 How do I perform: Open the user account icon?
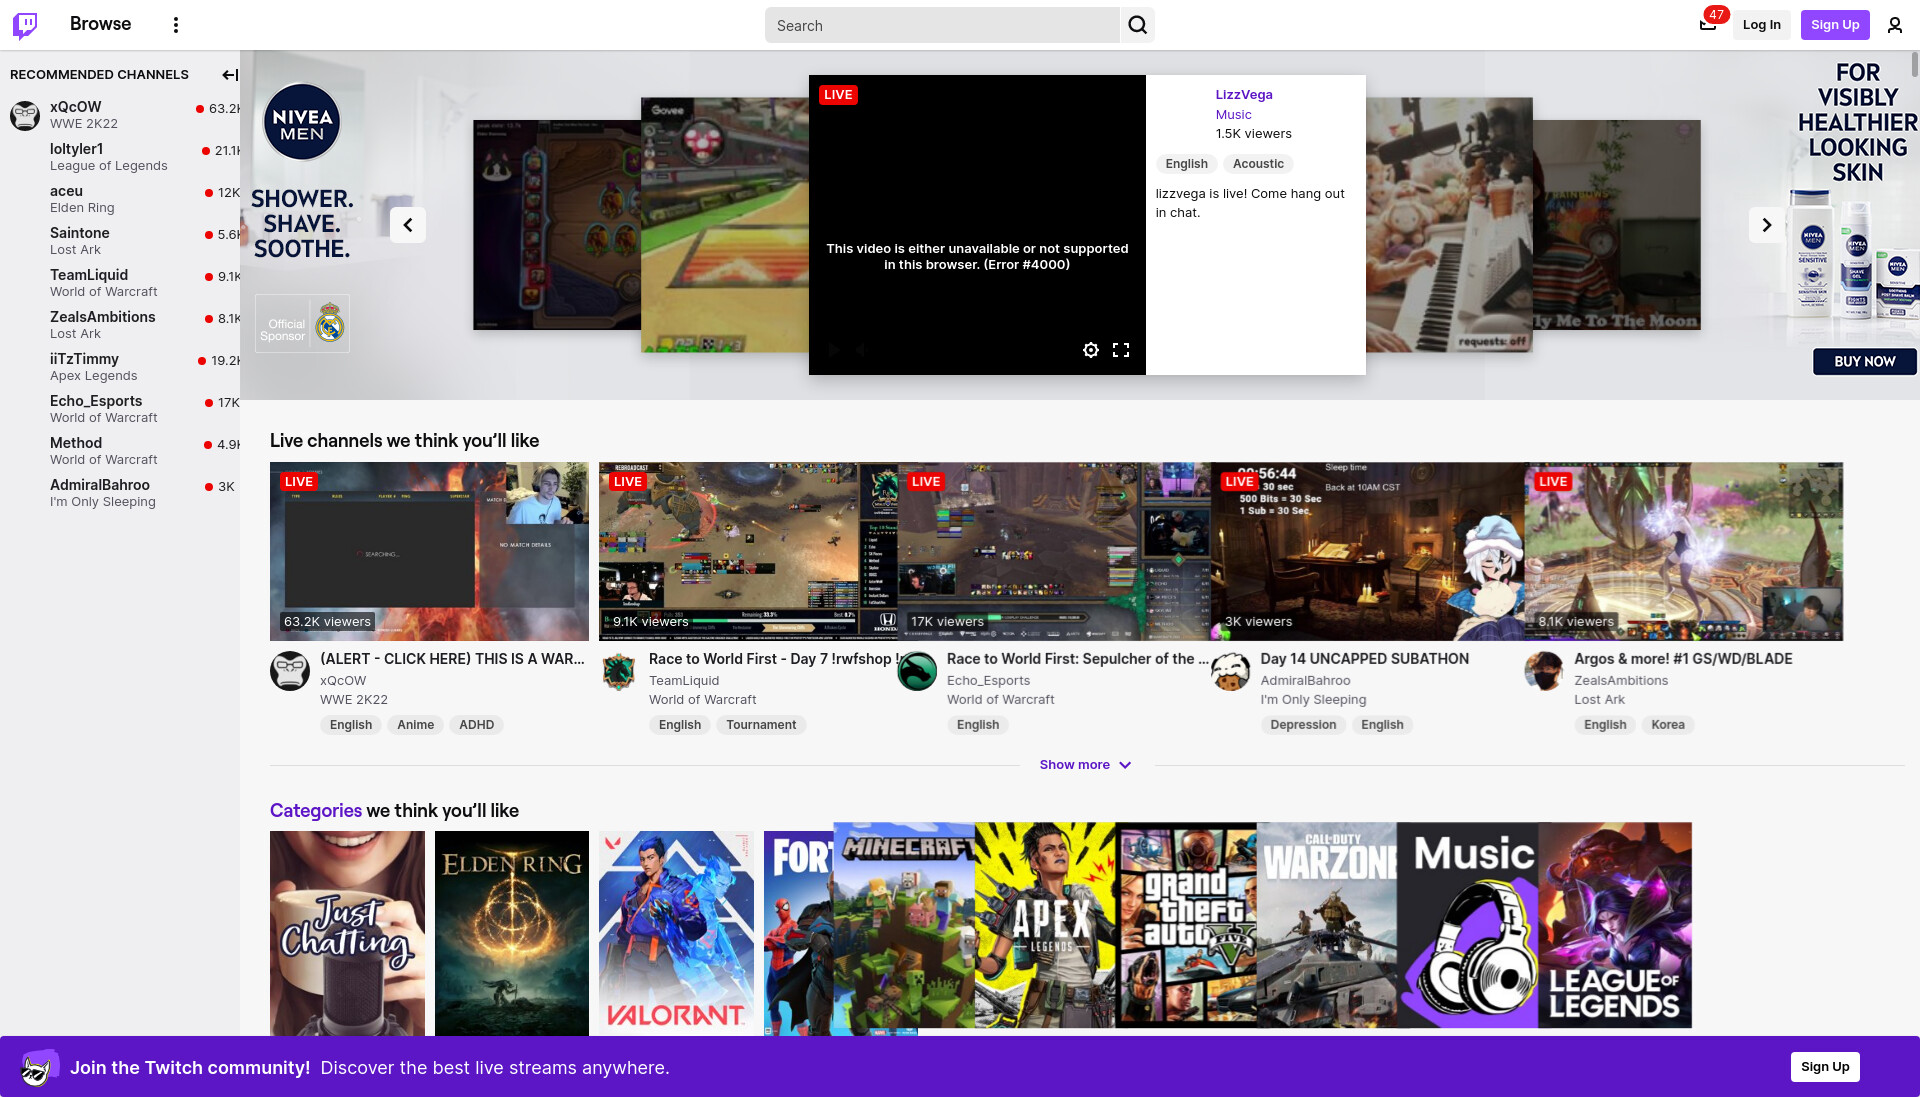point(1895,25)
